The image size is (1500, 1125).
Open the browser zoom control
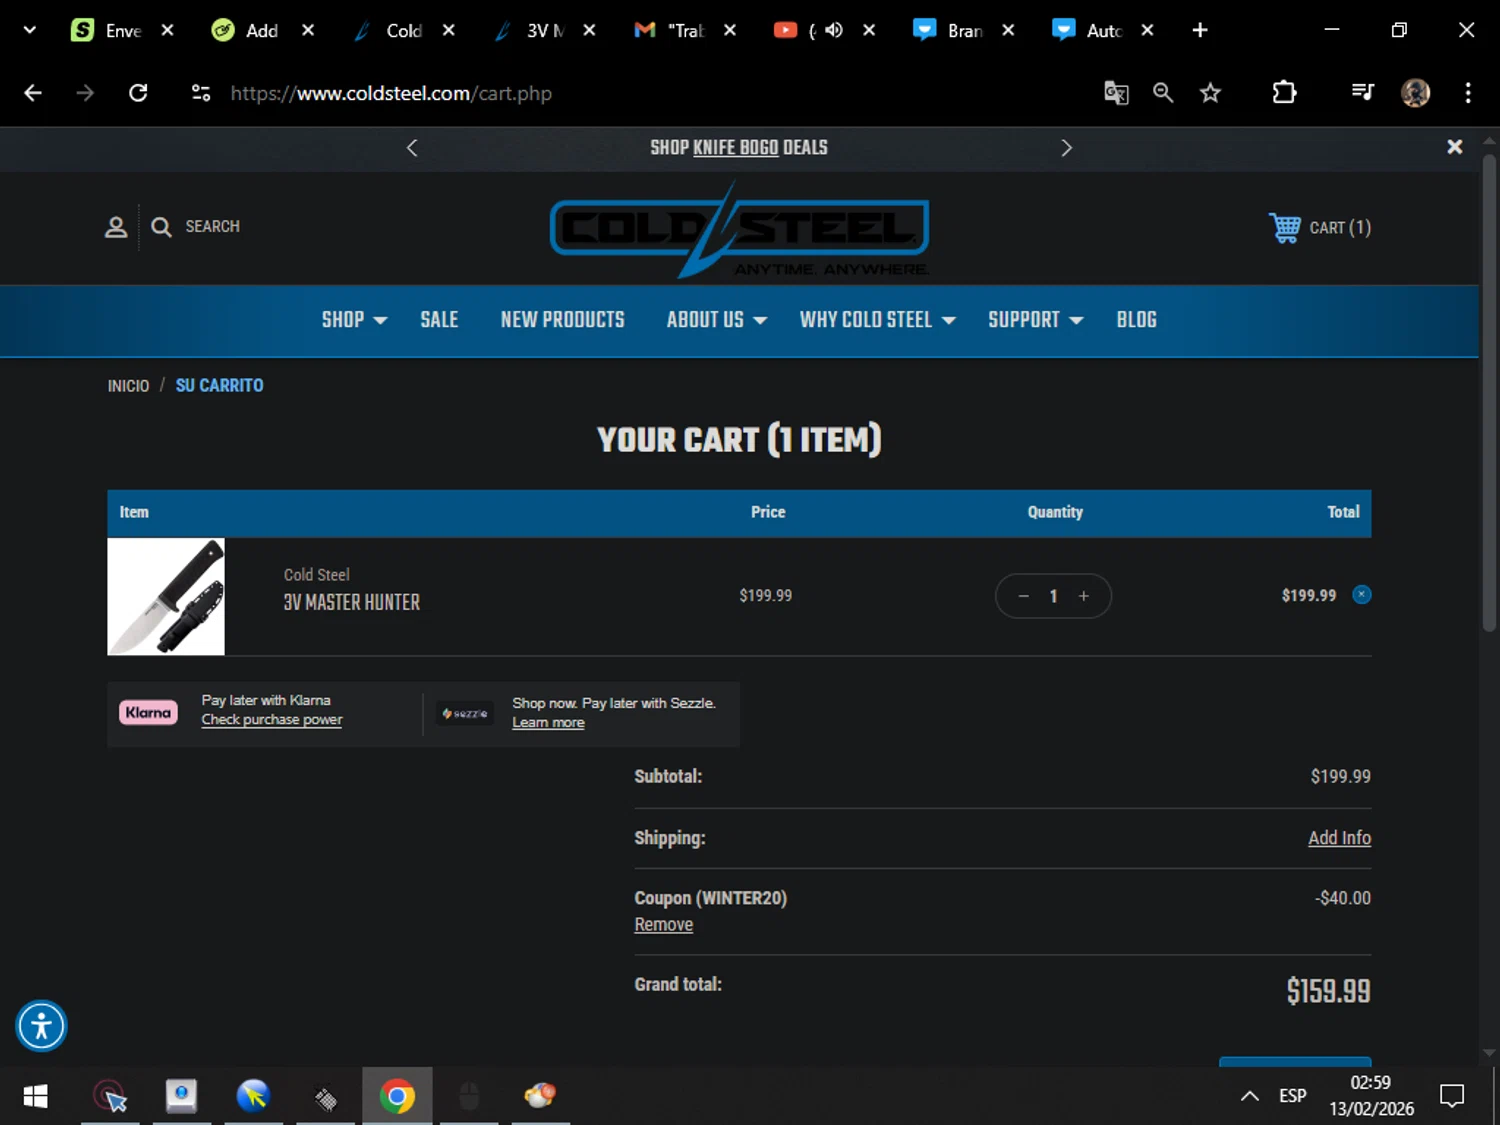[1162, 93]
